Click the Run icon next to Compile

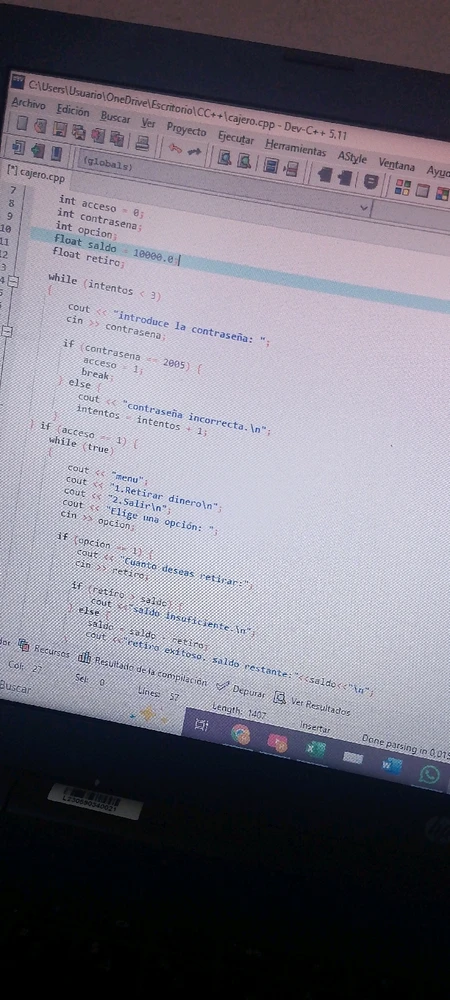coord(422,190)
